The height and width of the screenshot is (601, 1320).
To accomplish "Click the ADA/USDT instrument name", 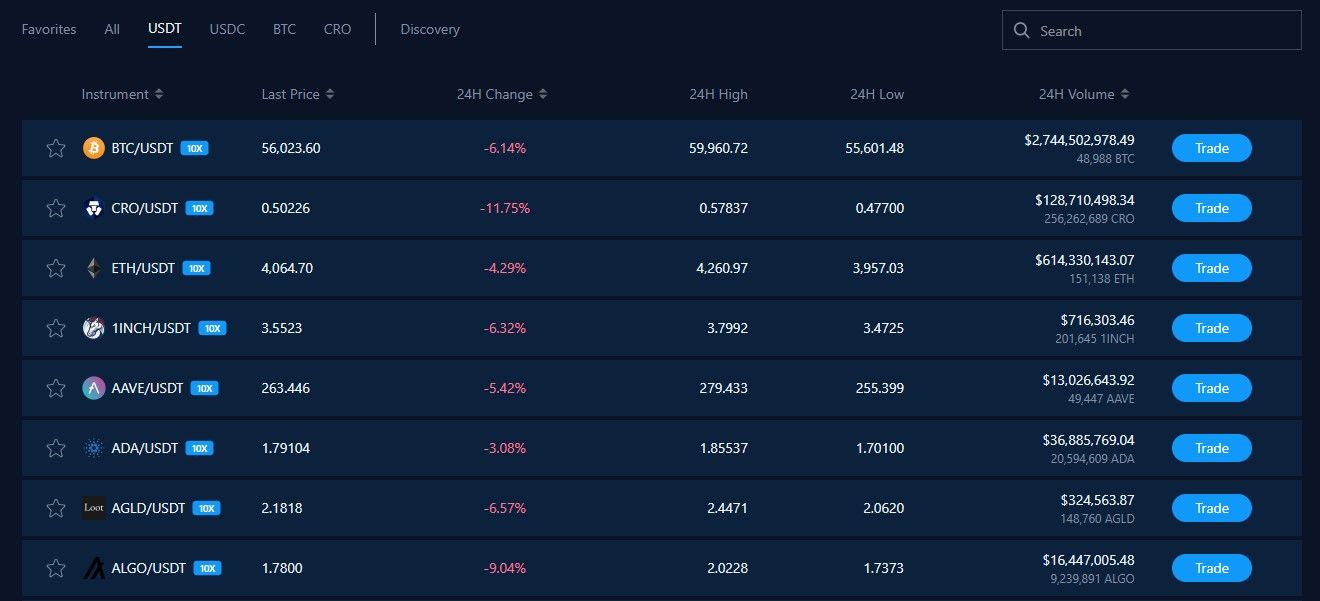I will pyautogui.click(x=145, y=448).
